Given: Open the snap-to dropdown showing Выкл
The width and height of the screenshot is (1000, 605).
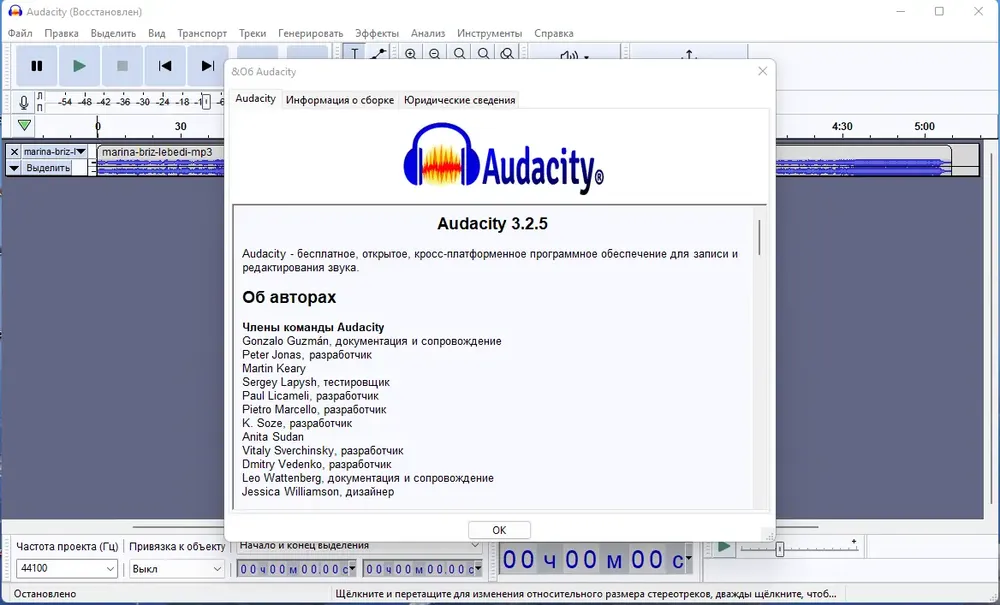Looking at the screenshot, I should tap(177, 569).
